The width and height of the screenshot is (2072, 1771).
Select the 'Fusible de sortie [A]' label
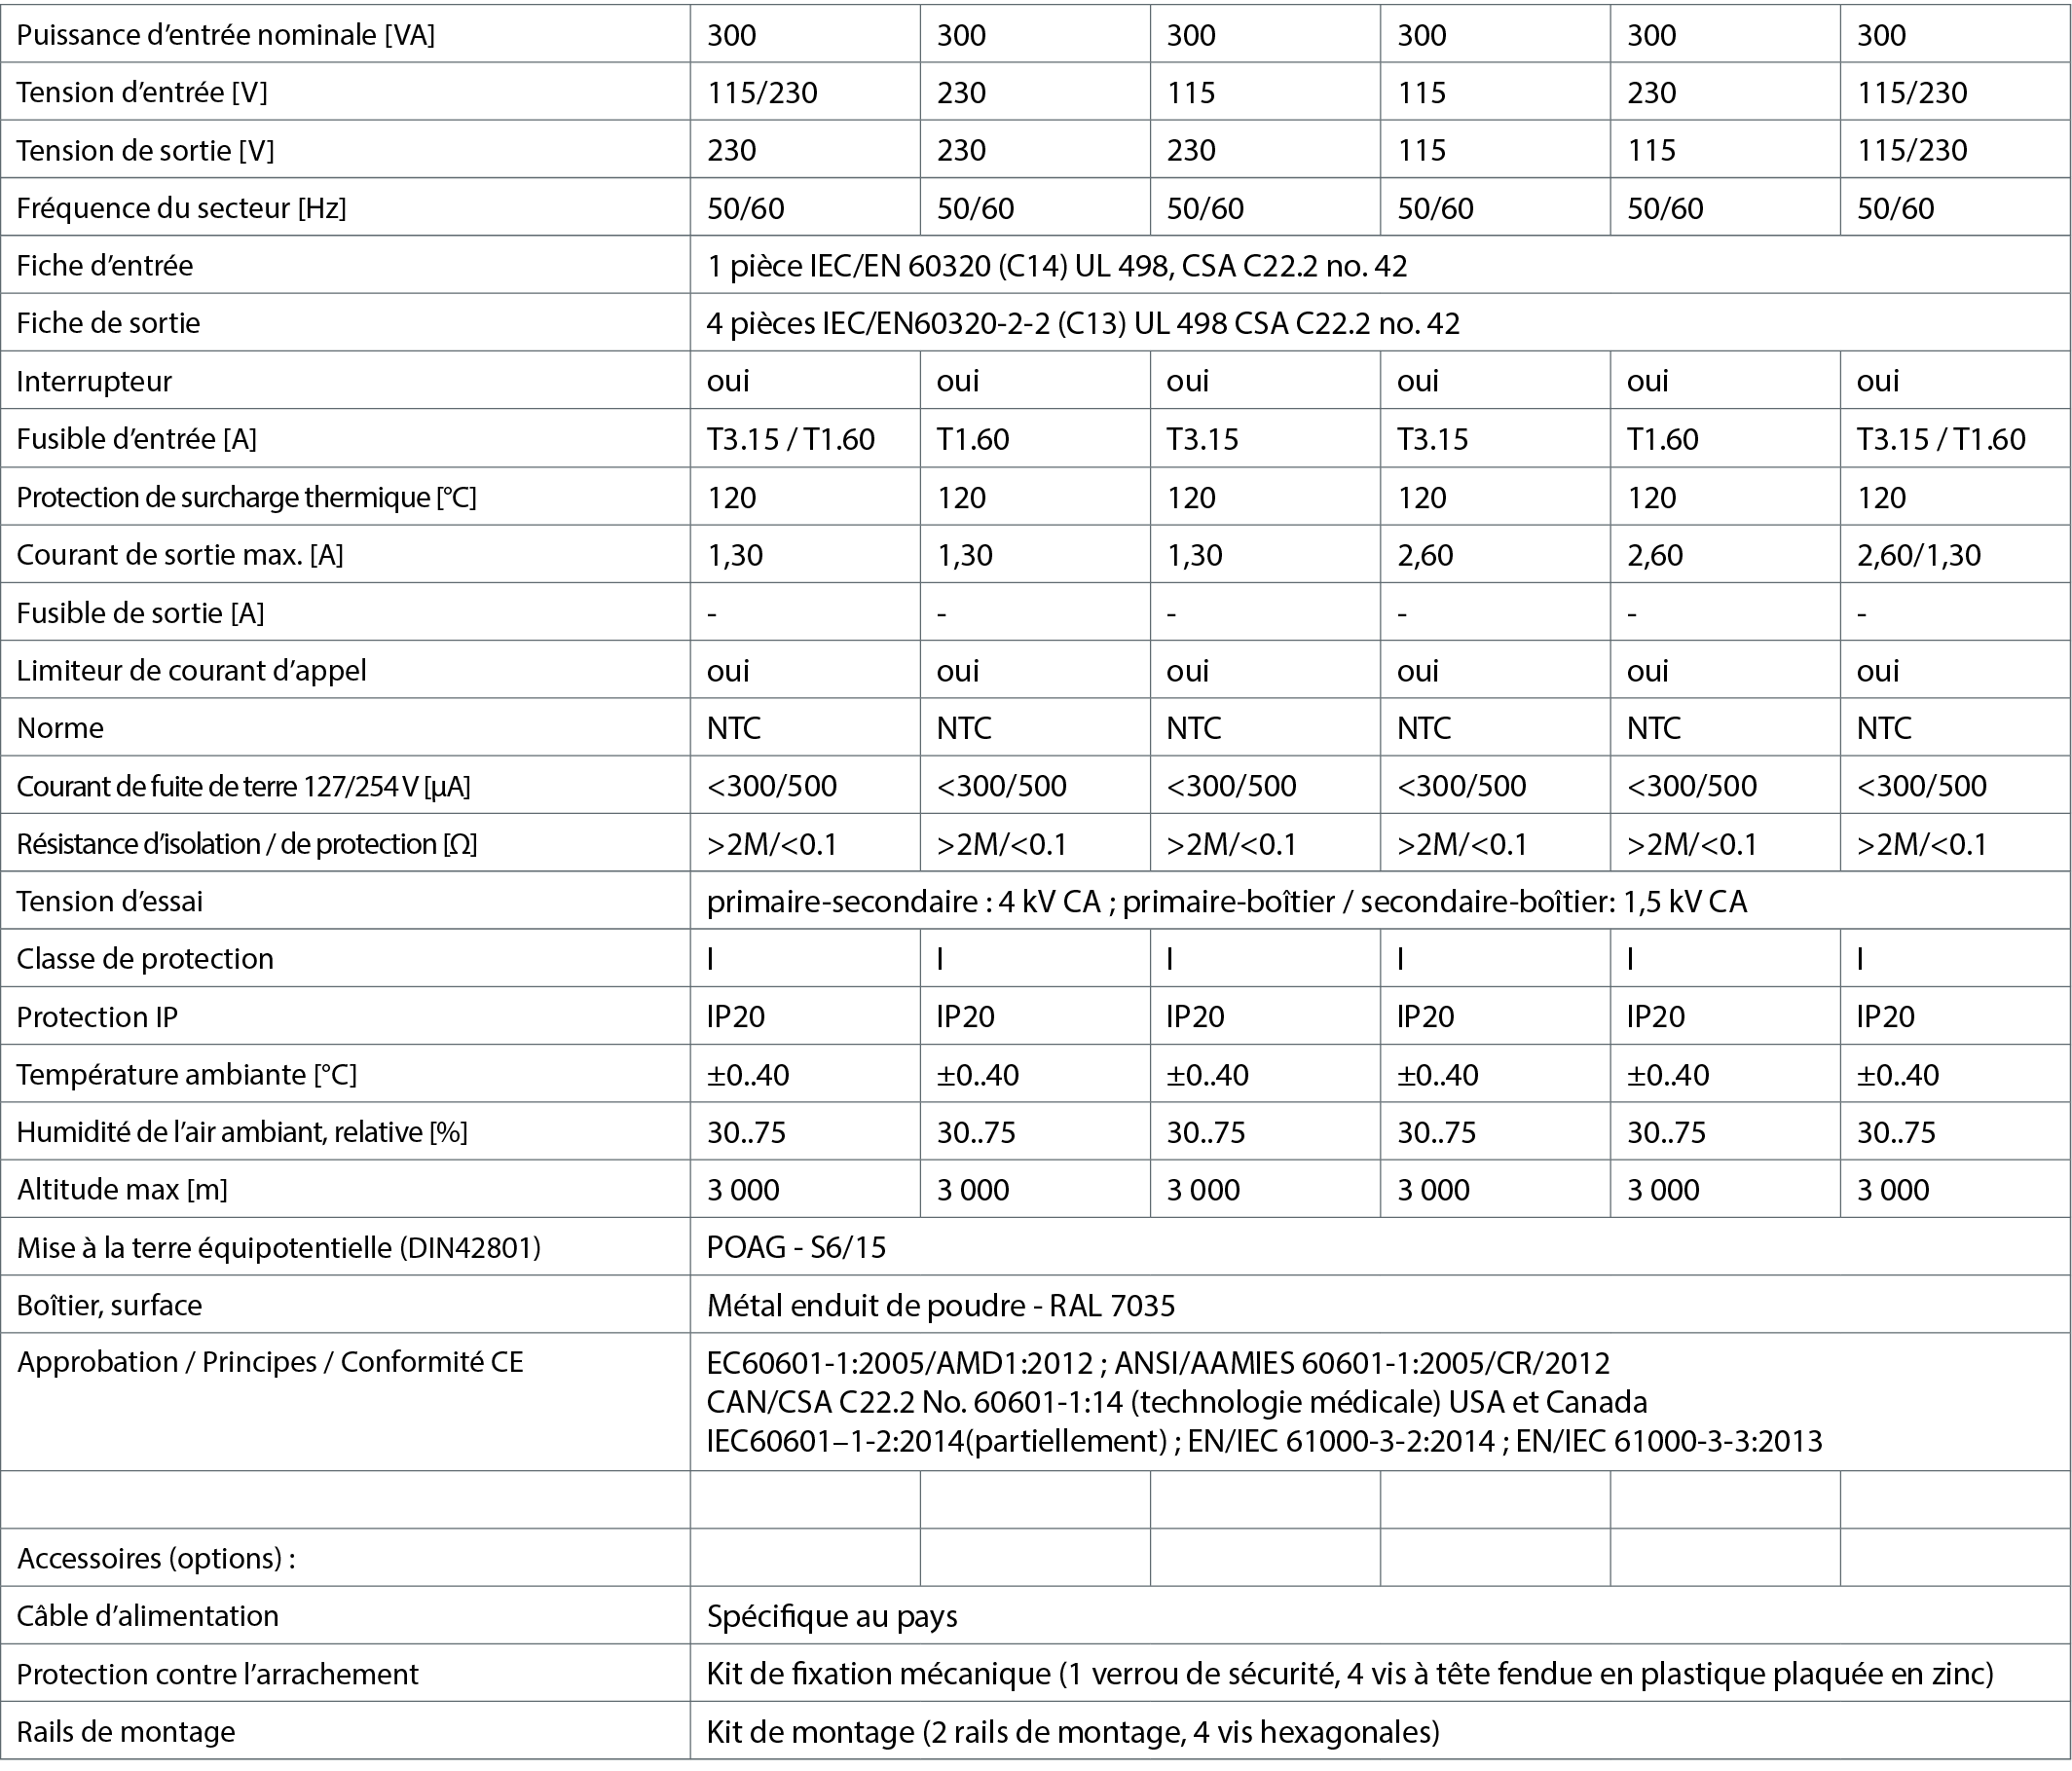pos(141,613)
